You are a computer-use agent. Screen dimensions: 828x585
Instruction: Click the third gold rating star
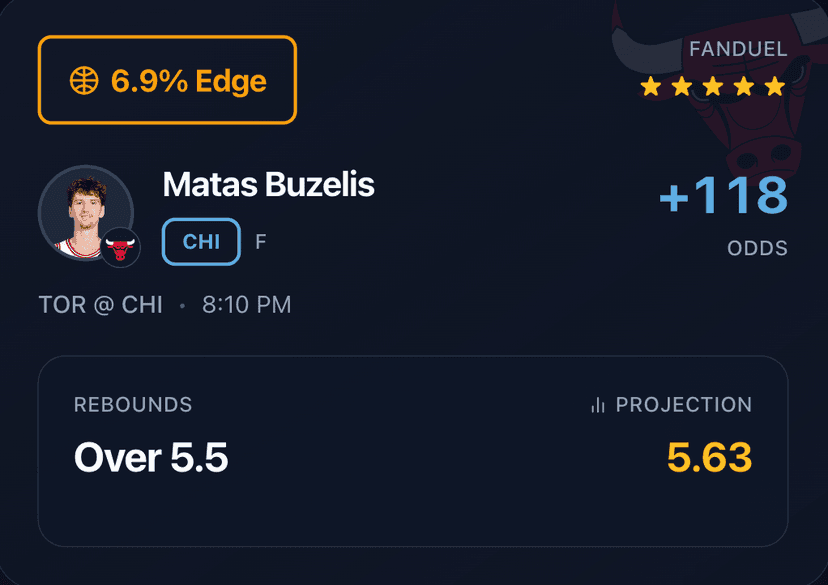coord(713,87)
